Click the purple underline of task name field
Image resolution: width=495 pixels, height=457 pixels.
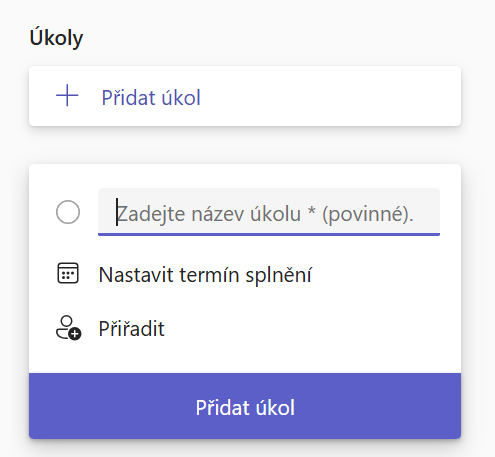[x=269, y=234]
